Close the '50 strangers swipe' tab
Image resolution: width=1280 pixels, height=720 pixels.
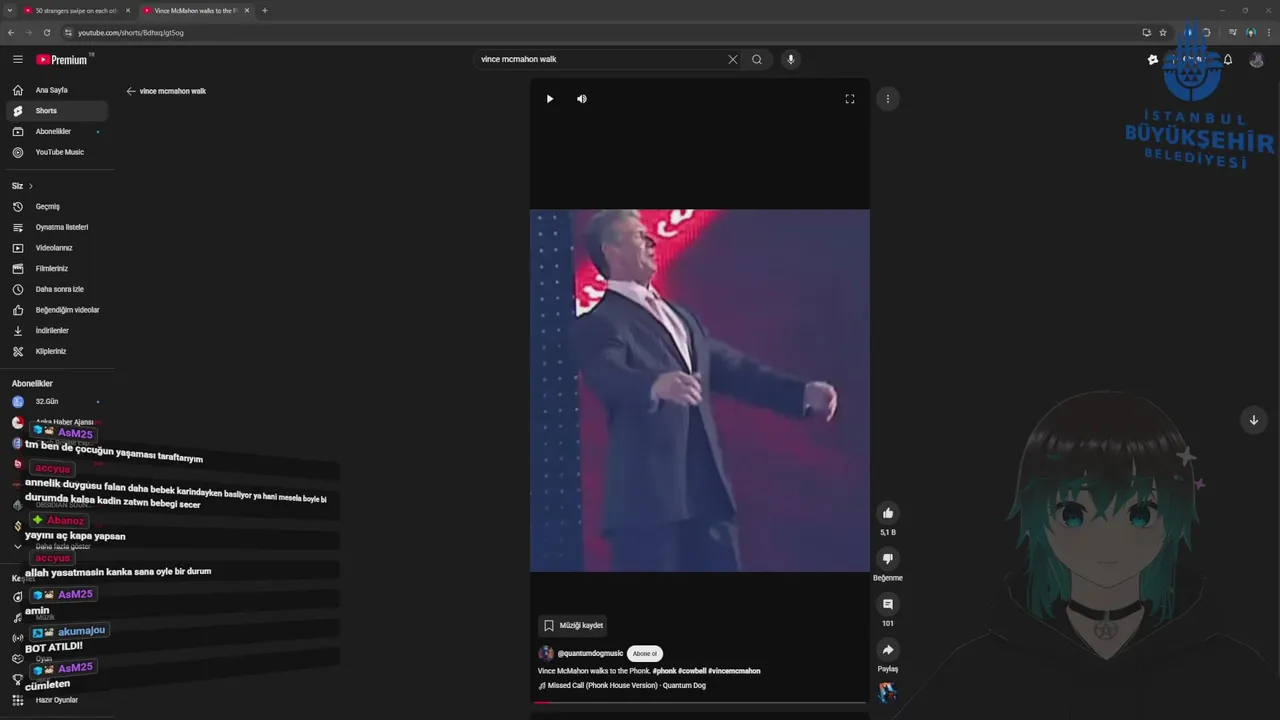[x=127, y=10]
